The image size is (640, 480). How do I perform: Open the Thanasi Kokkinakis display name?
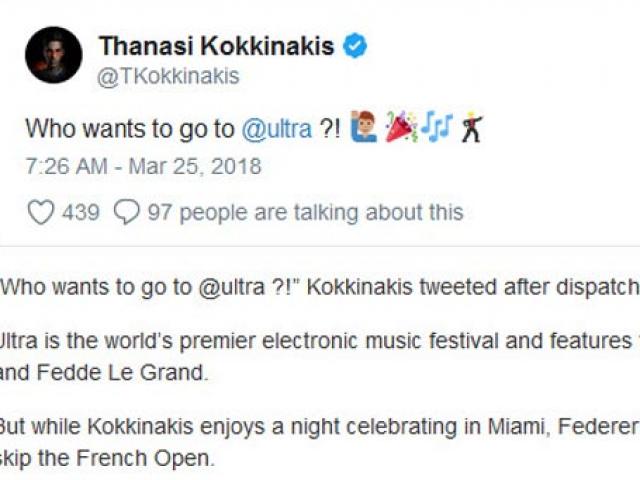tap(215, 45)
